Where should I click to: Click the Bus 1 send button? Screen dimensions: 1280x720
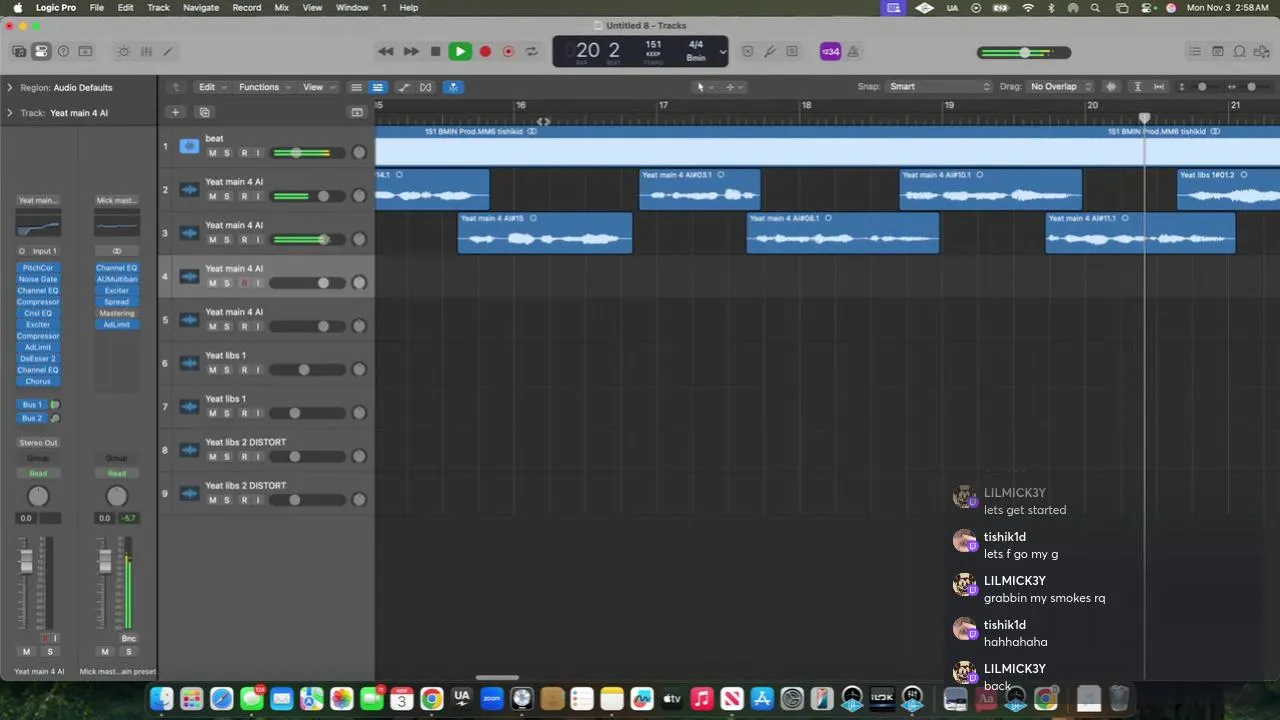[32, 405]
